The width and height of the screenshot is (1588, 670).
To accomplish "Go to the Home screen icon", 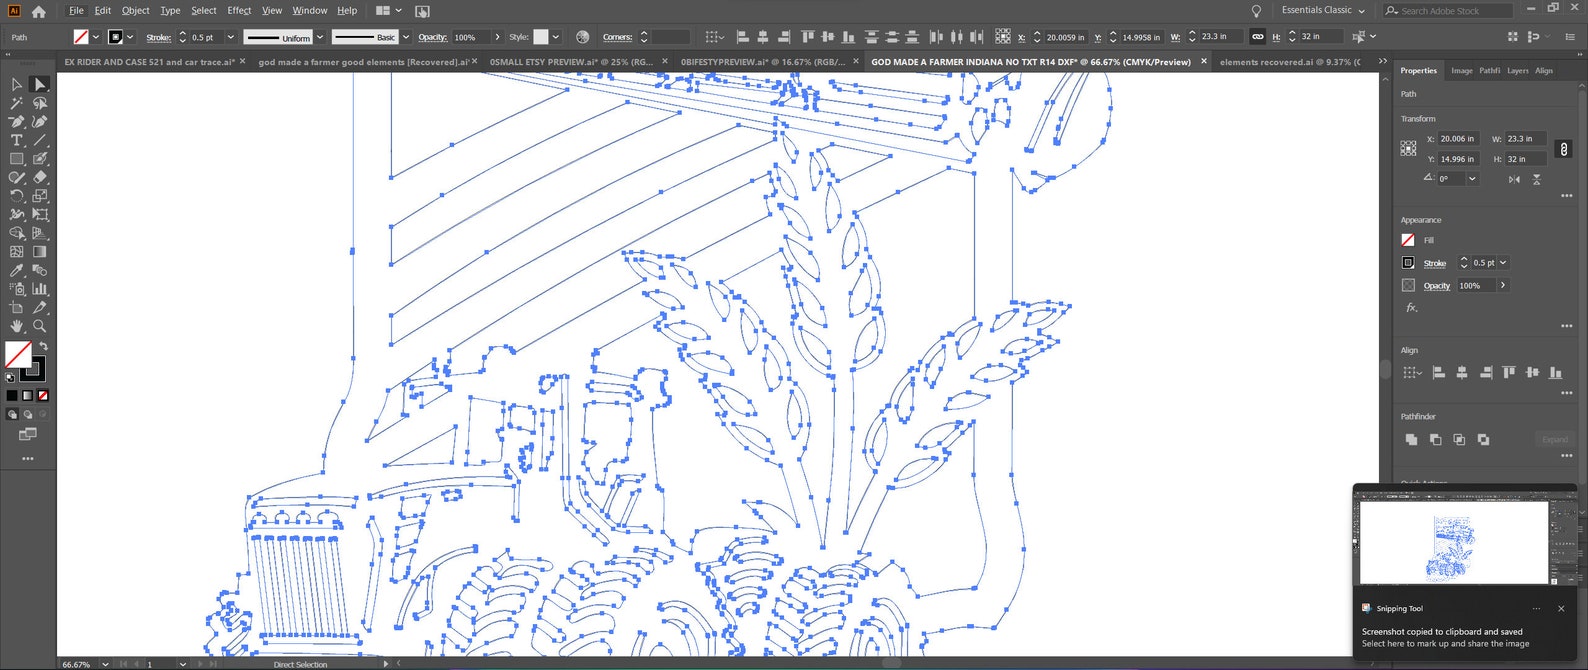I will 38,11.
